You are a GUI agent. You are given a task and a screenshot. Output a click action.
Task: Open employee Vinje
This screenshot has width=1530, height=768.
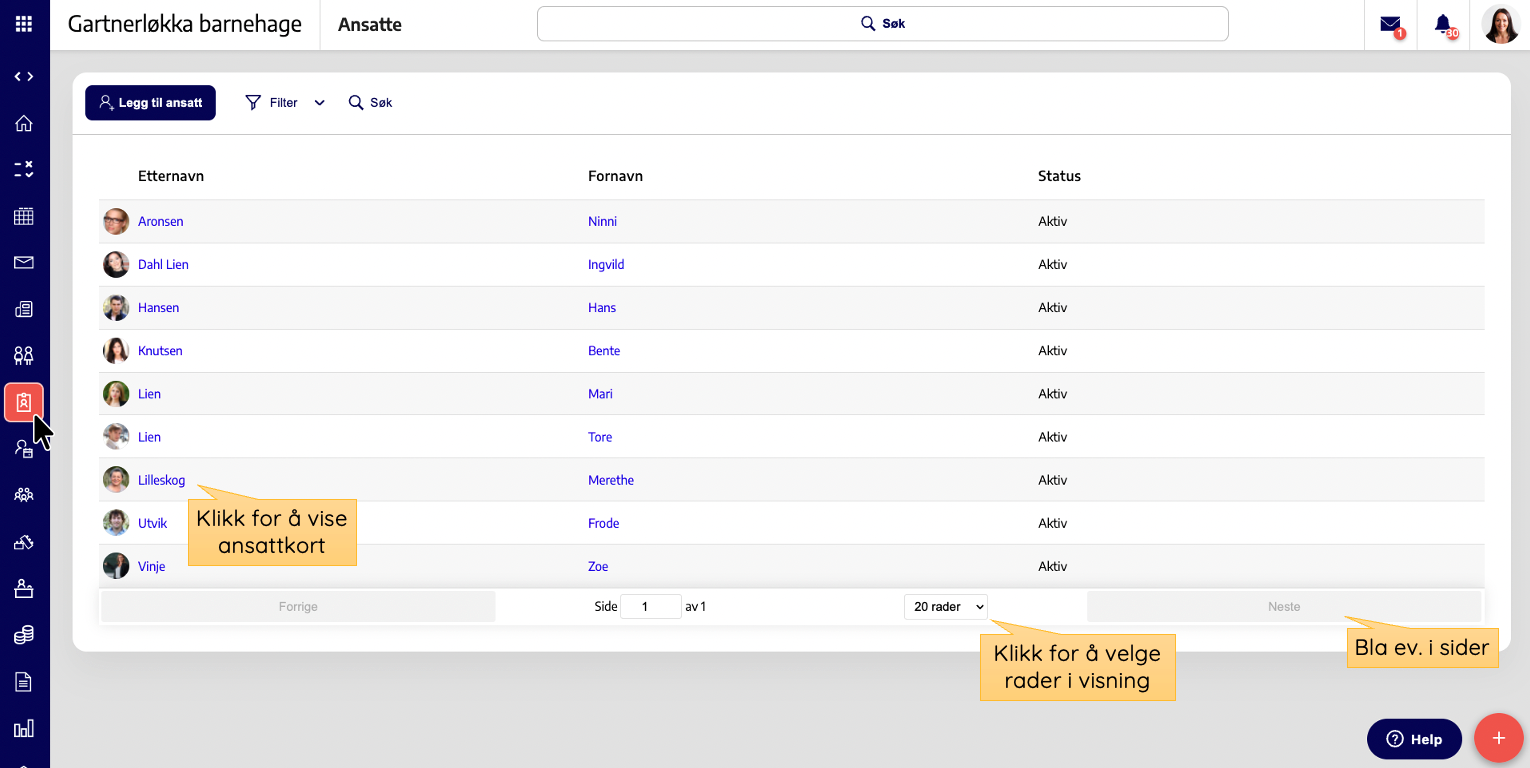[151, 566]
